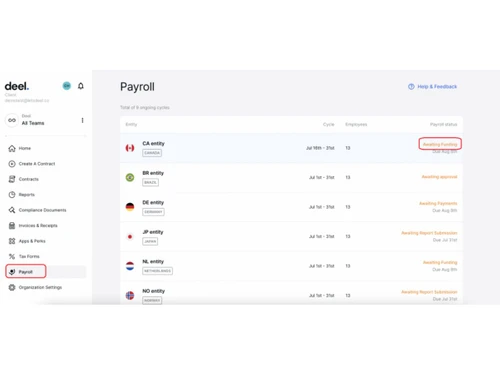Click the NETHERLANDS country tag
500x375 pixels.
(x=158, y=271)
